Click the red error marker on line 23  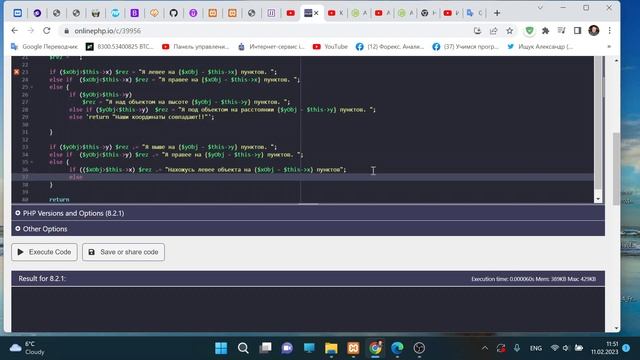(x=16, y=72)
